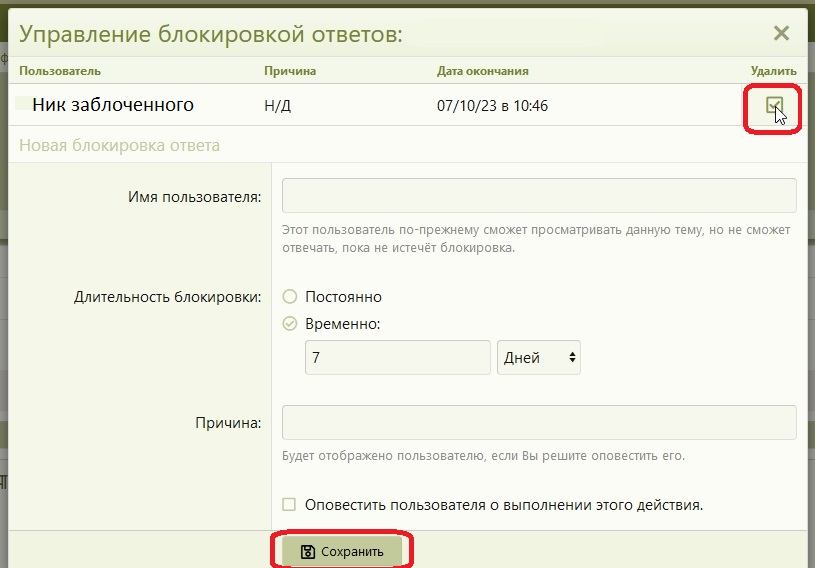The image size is (815, 568).
Task: Select the Постоянно ban duration option
Action: coord(290,297)
